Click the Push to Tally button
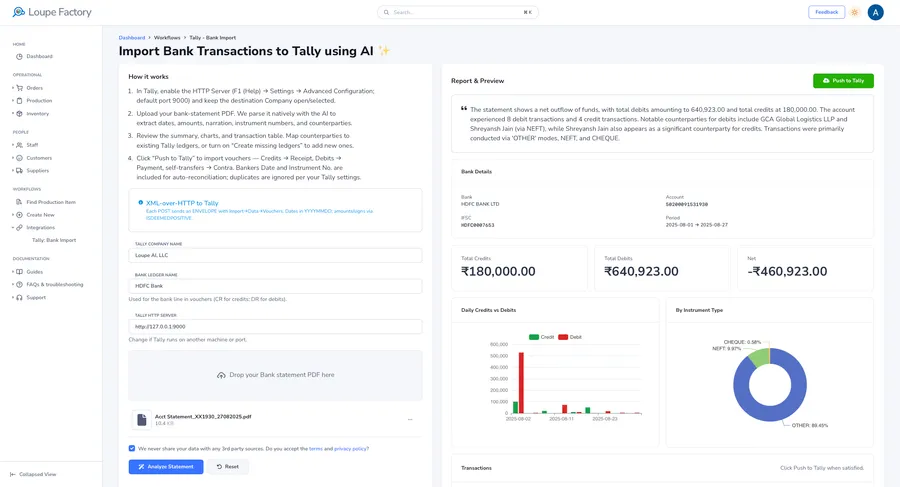The image size is (900, 487). pyautogui.click(x=843, y=81)
